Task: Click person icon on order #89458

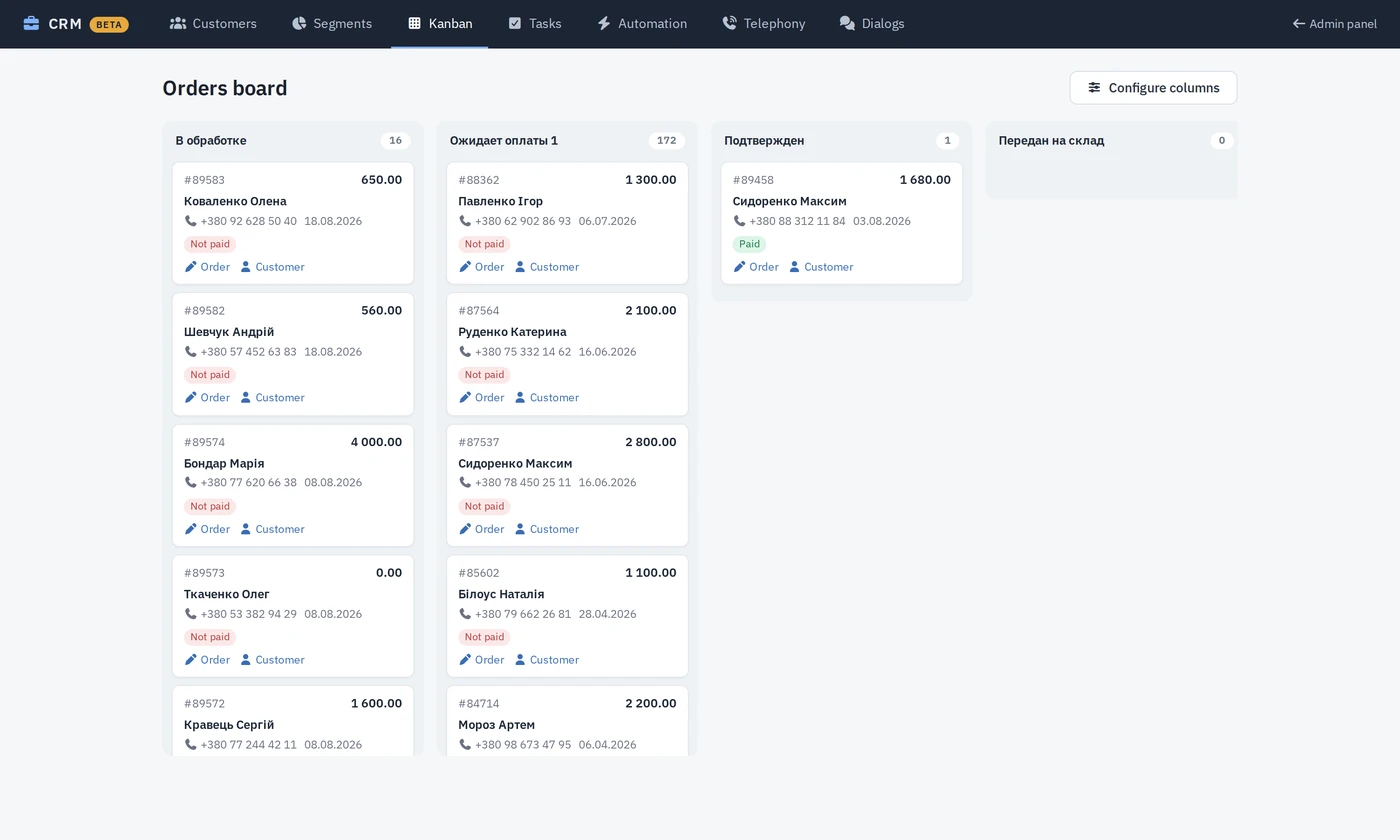Action: (795, 267)
